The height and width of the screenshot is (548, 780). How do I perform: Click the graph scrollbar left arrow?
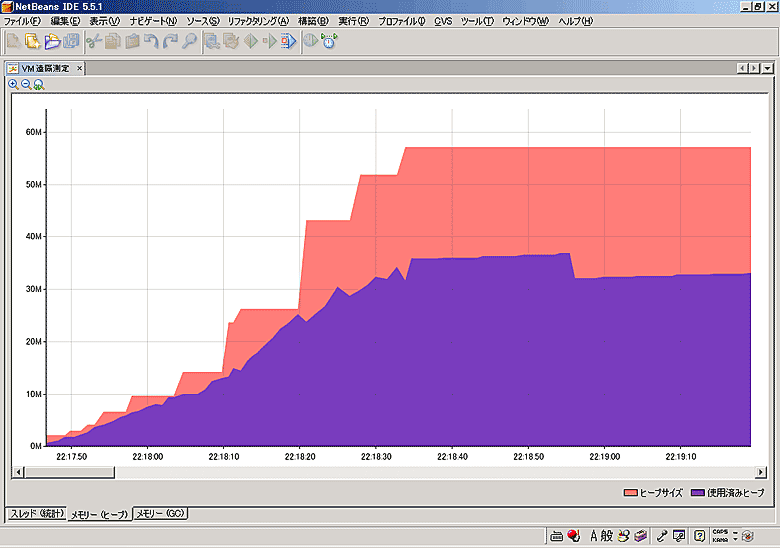(x=18, y=472)
